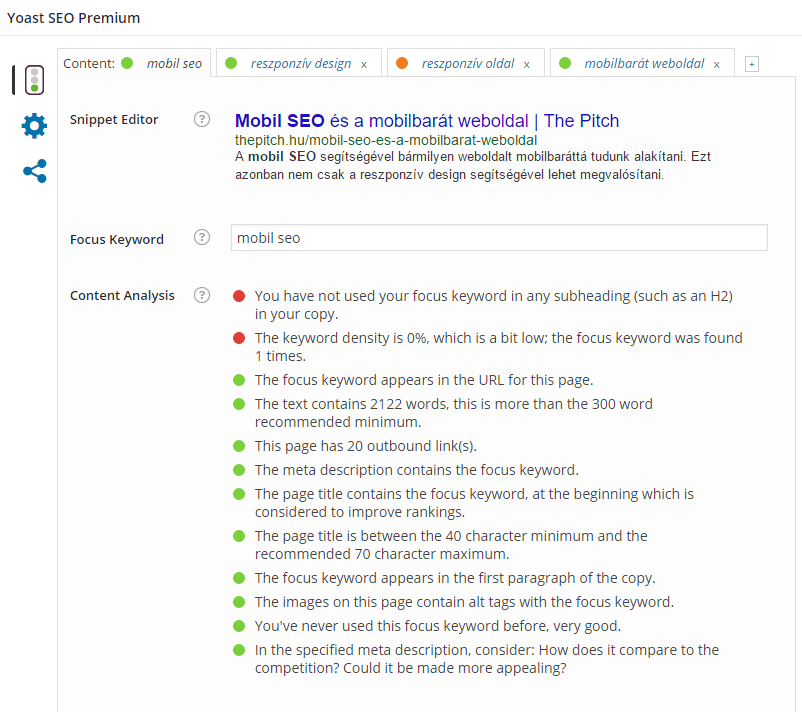This screenshot has height=712, width=802.
Task: Click the help icon beside Focus Keyword
Action: click(x=202, y=238)
